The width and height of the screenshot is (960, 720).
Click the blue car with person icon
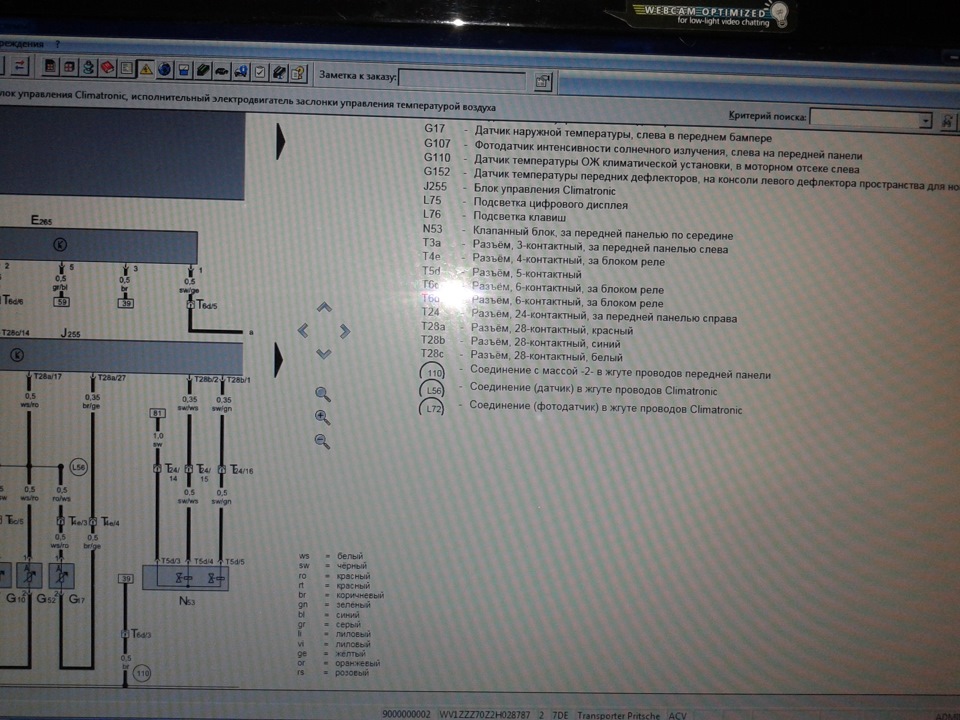pyautogui.click(x=241, y=72)
